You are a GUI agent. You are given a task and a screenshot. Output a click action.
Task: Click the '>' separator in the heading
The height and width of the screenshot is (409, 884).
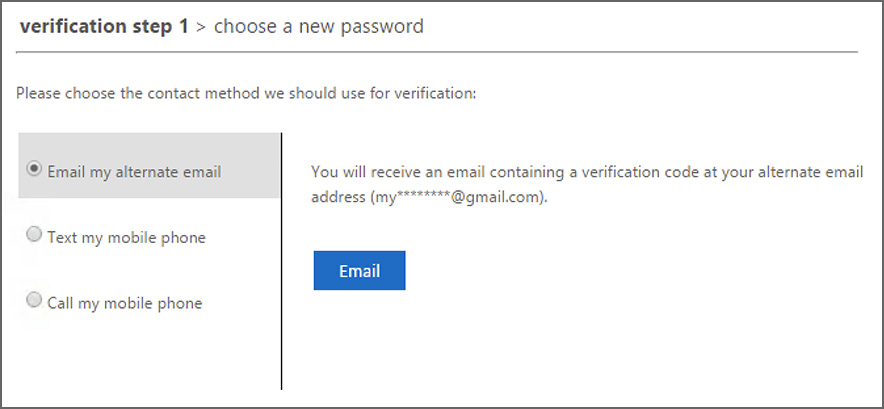(200, 27)
